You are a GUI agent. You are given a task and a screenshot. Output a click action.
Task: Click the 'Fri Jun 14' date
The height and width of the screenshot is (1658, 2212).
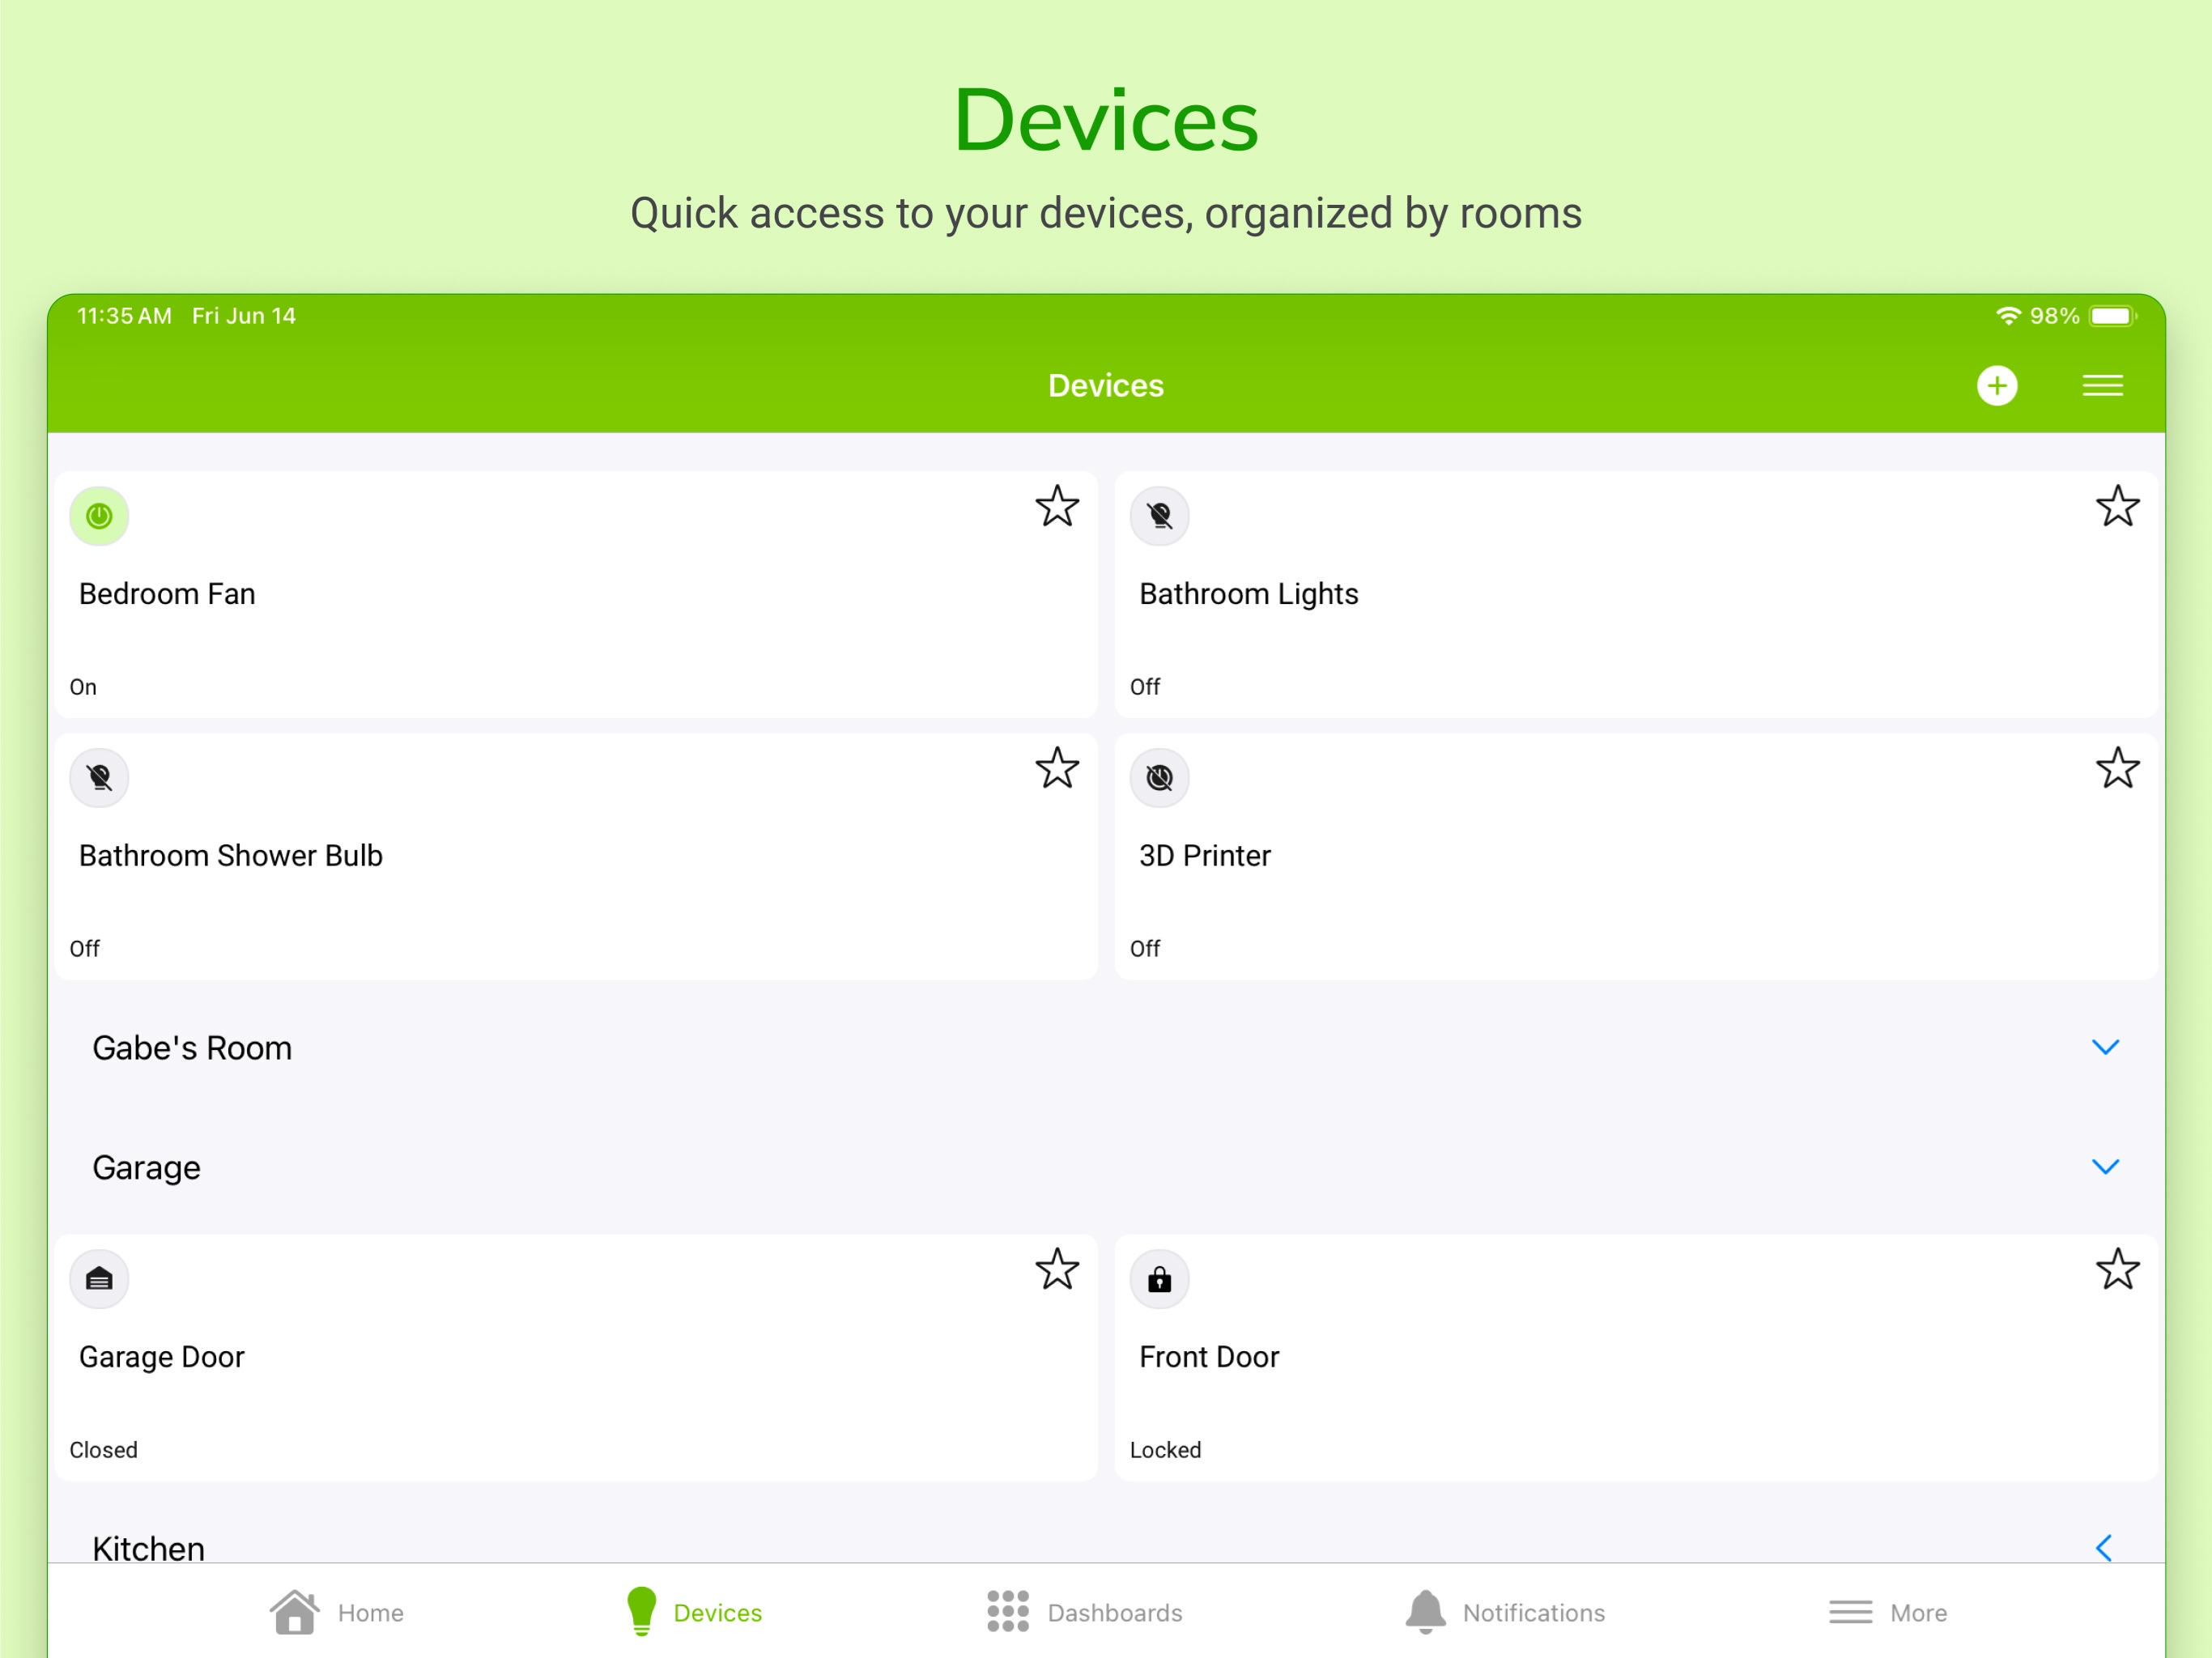(244, 316)
